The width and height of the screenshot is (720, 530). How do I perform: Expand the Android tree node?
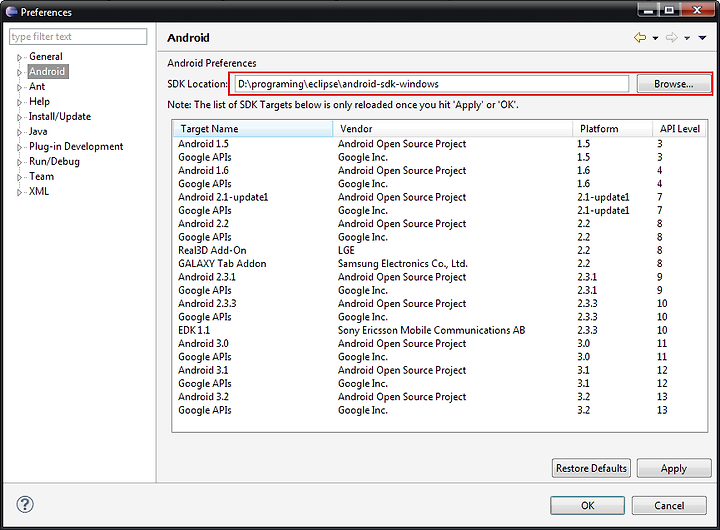click(x=19, y=73)
